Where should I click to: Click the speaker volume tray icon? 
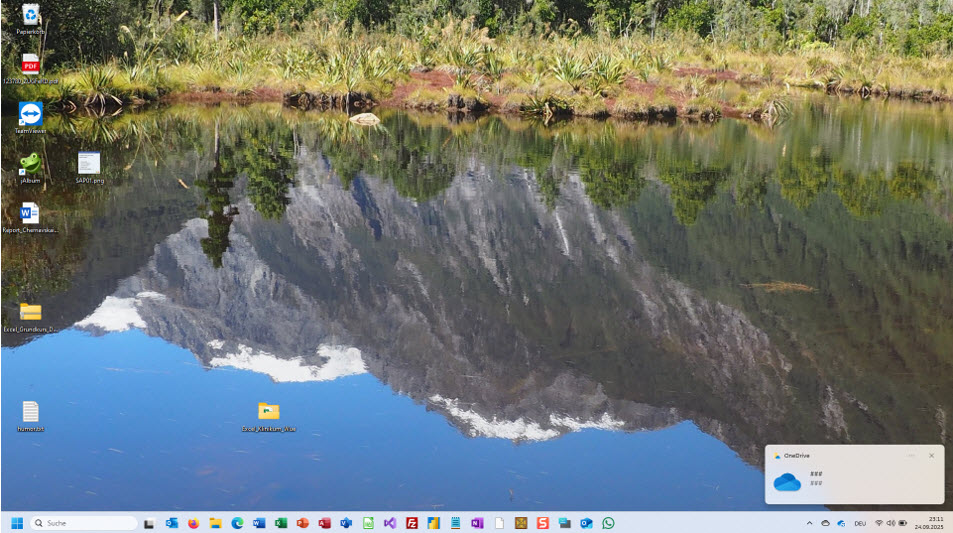890,523
